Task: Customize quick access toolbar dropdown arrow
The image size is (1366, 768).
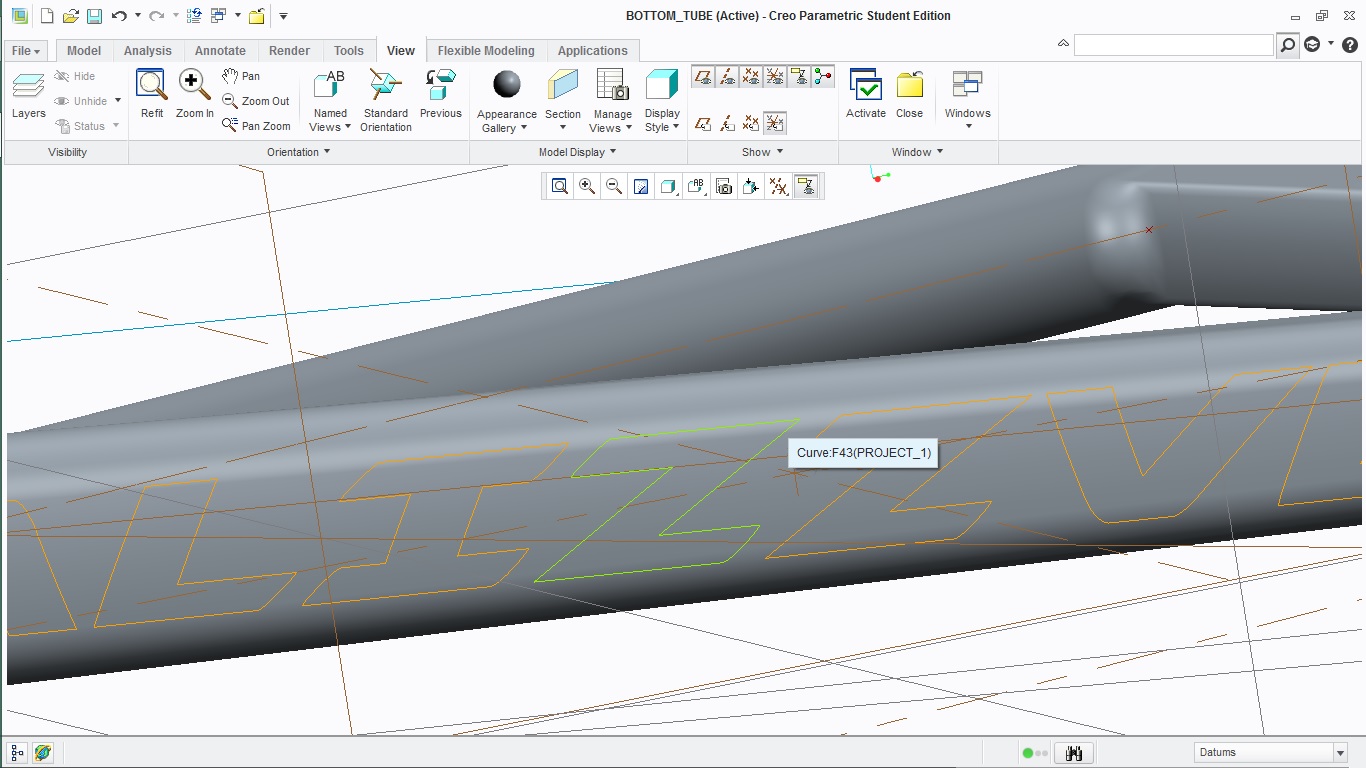Action: tap(284, 16)
